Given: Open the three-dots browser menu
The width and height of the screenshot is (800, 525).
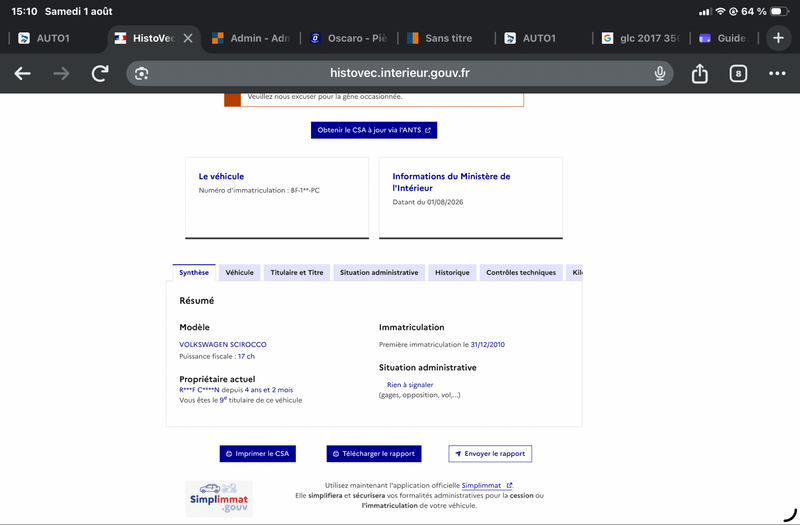Looking at the screenshot, I should [x=777, y=74].
